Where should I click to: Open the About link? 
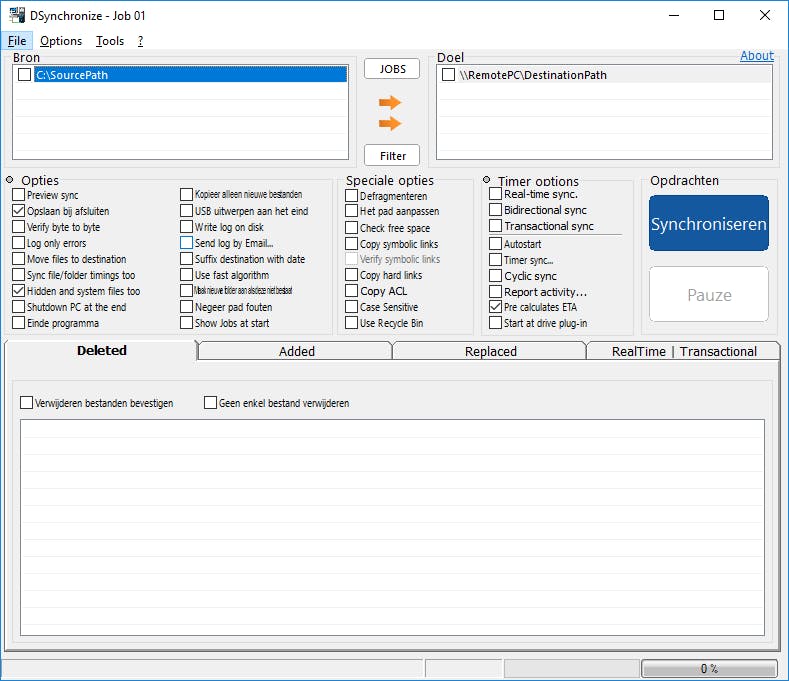(756, 55)
